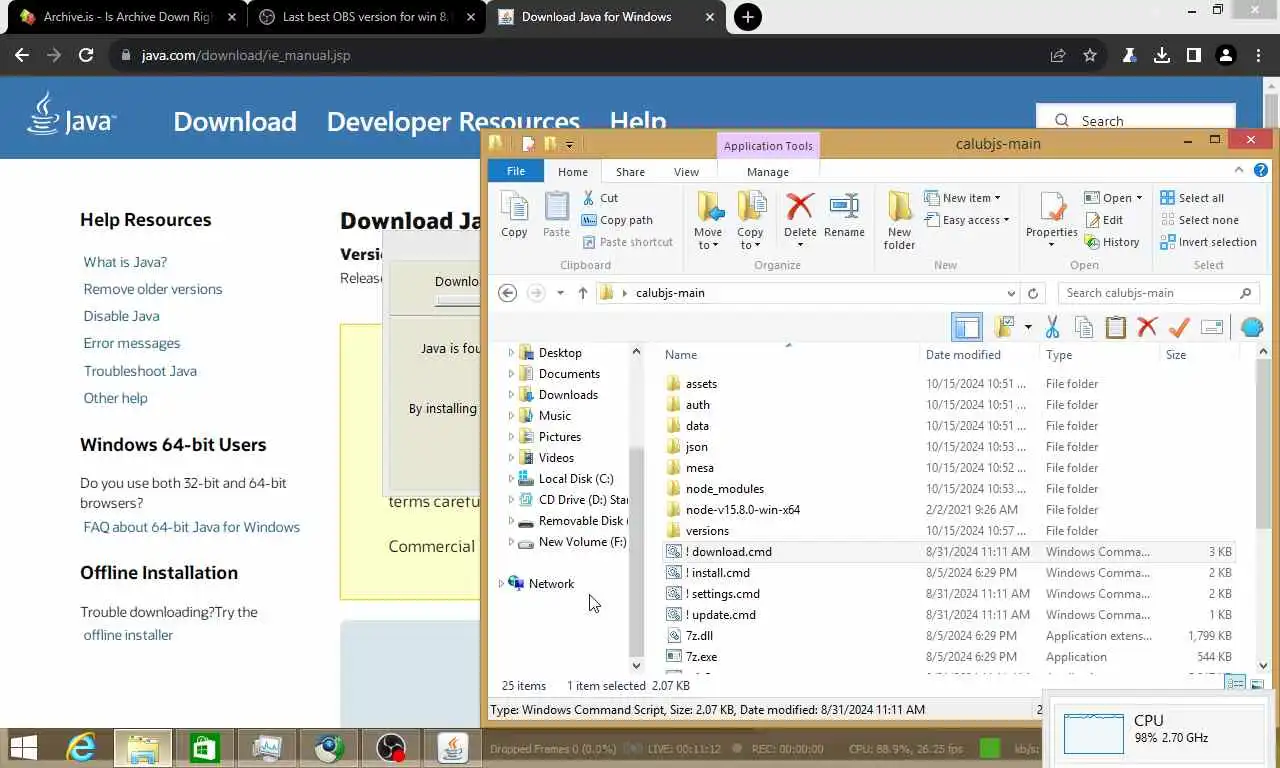This screenshot has height=768, width=1280.
Task: Click Copy path in the ribbon
Action: pyautogui.click(x=617, y=220)
